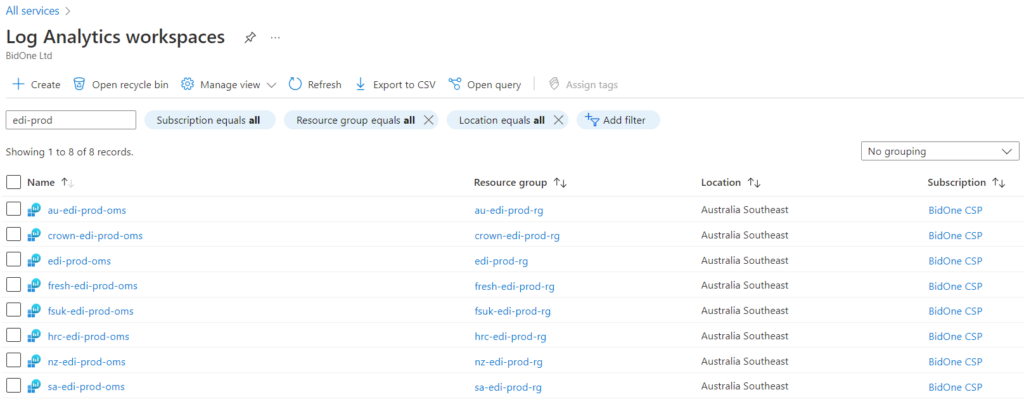Open the fsuk-edi-prod-oms workspace
1024x404 pixels.
pyautogui.click(x=91, y=311)
